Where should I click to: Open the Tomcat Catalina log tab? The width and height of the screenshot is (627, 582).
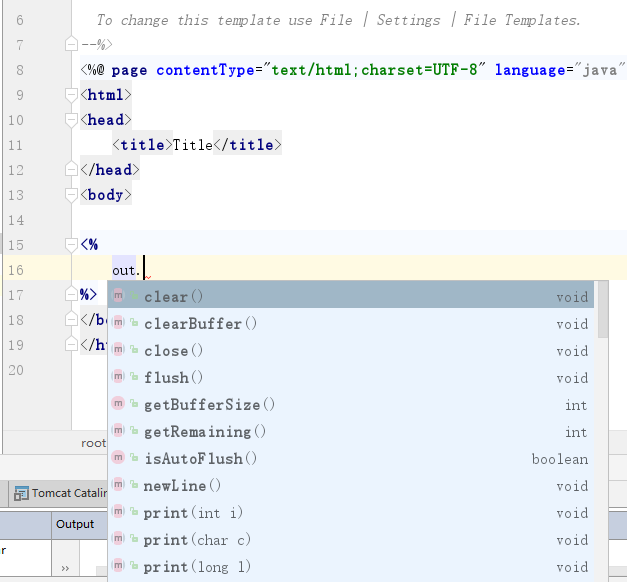(x=60, y=494)
